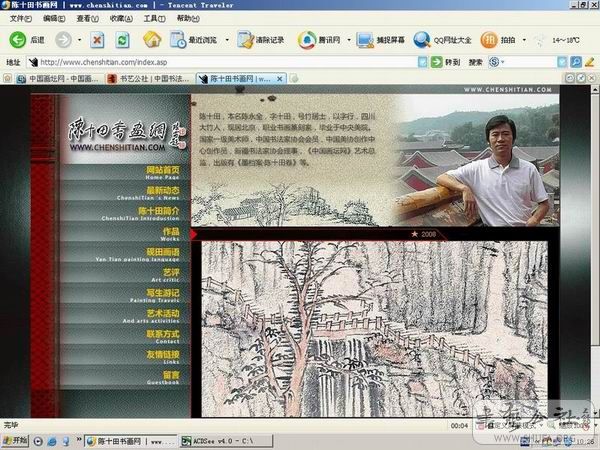Image resolution: width=600 pixels, height=450 pixels.
Task: Expand the 最近浏览 dropdown arrow
Action: [x=227, y=40]
